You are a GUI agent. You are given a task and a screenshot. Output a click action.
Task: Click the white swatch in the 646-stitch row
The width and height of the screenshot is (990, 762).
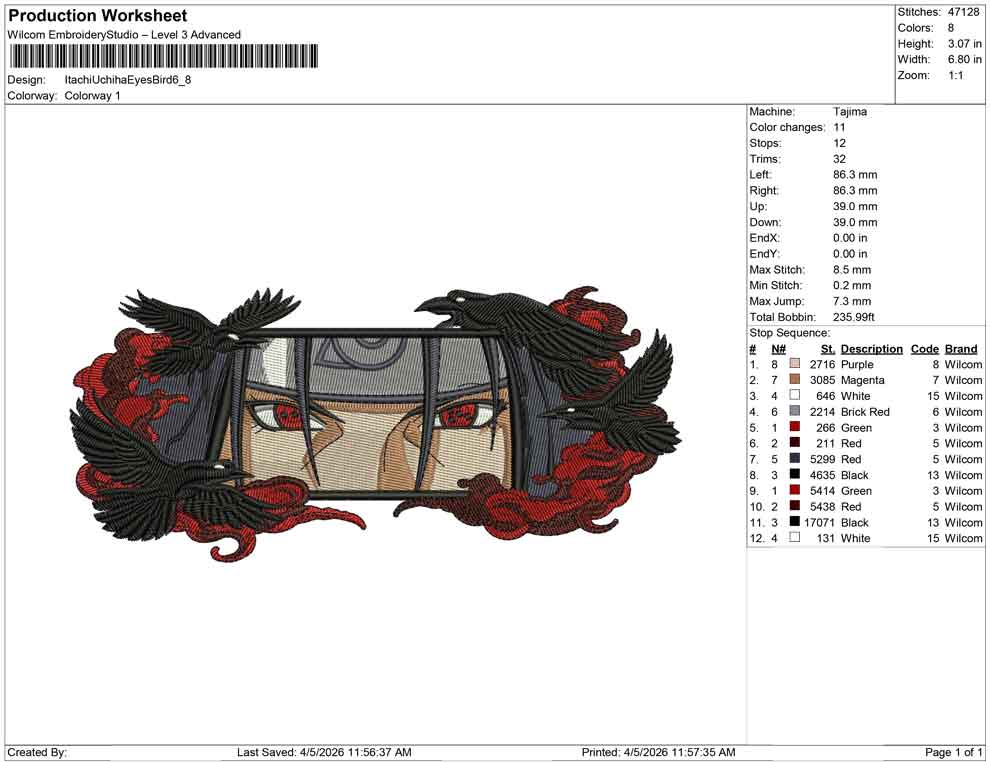pos(794,395)
